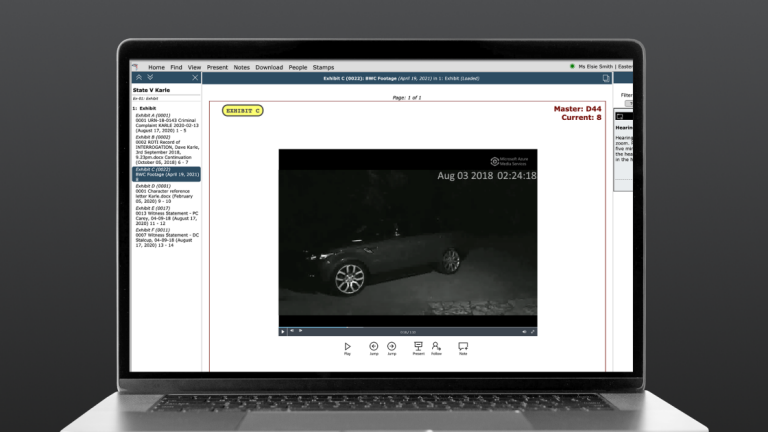Expand all with the double down chevron
This screenshot has width=768, height=432.
tap(149, 77)
